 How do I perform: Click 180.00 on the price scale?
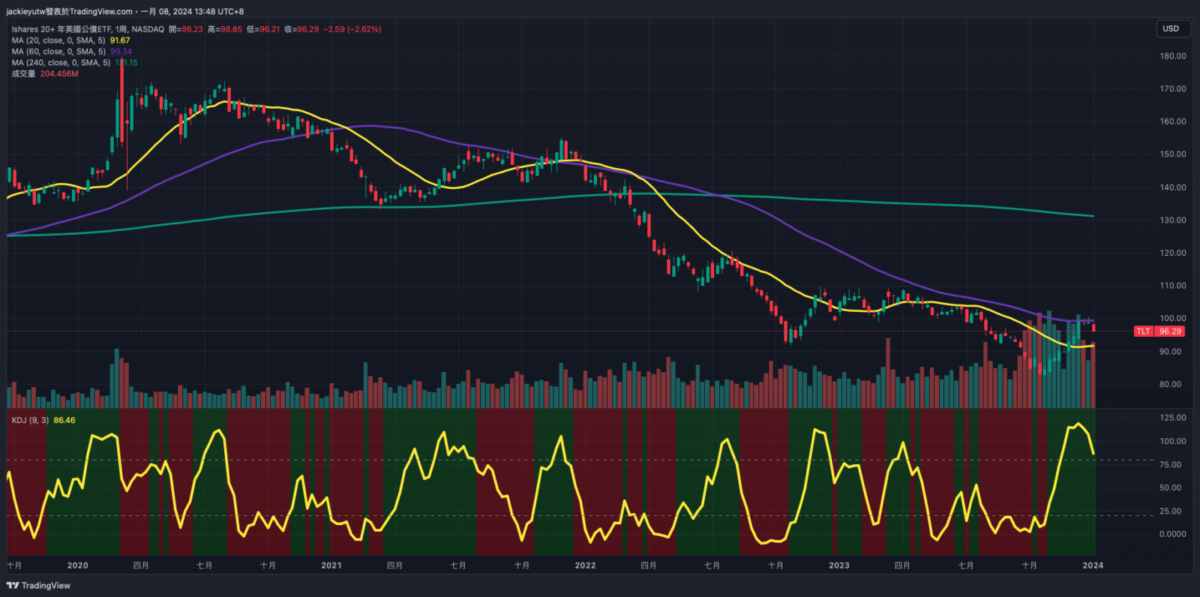[1172, 56]
